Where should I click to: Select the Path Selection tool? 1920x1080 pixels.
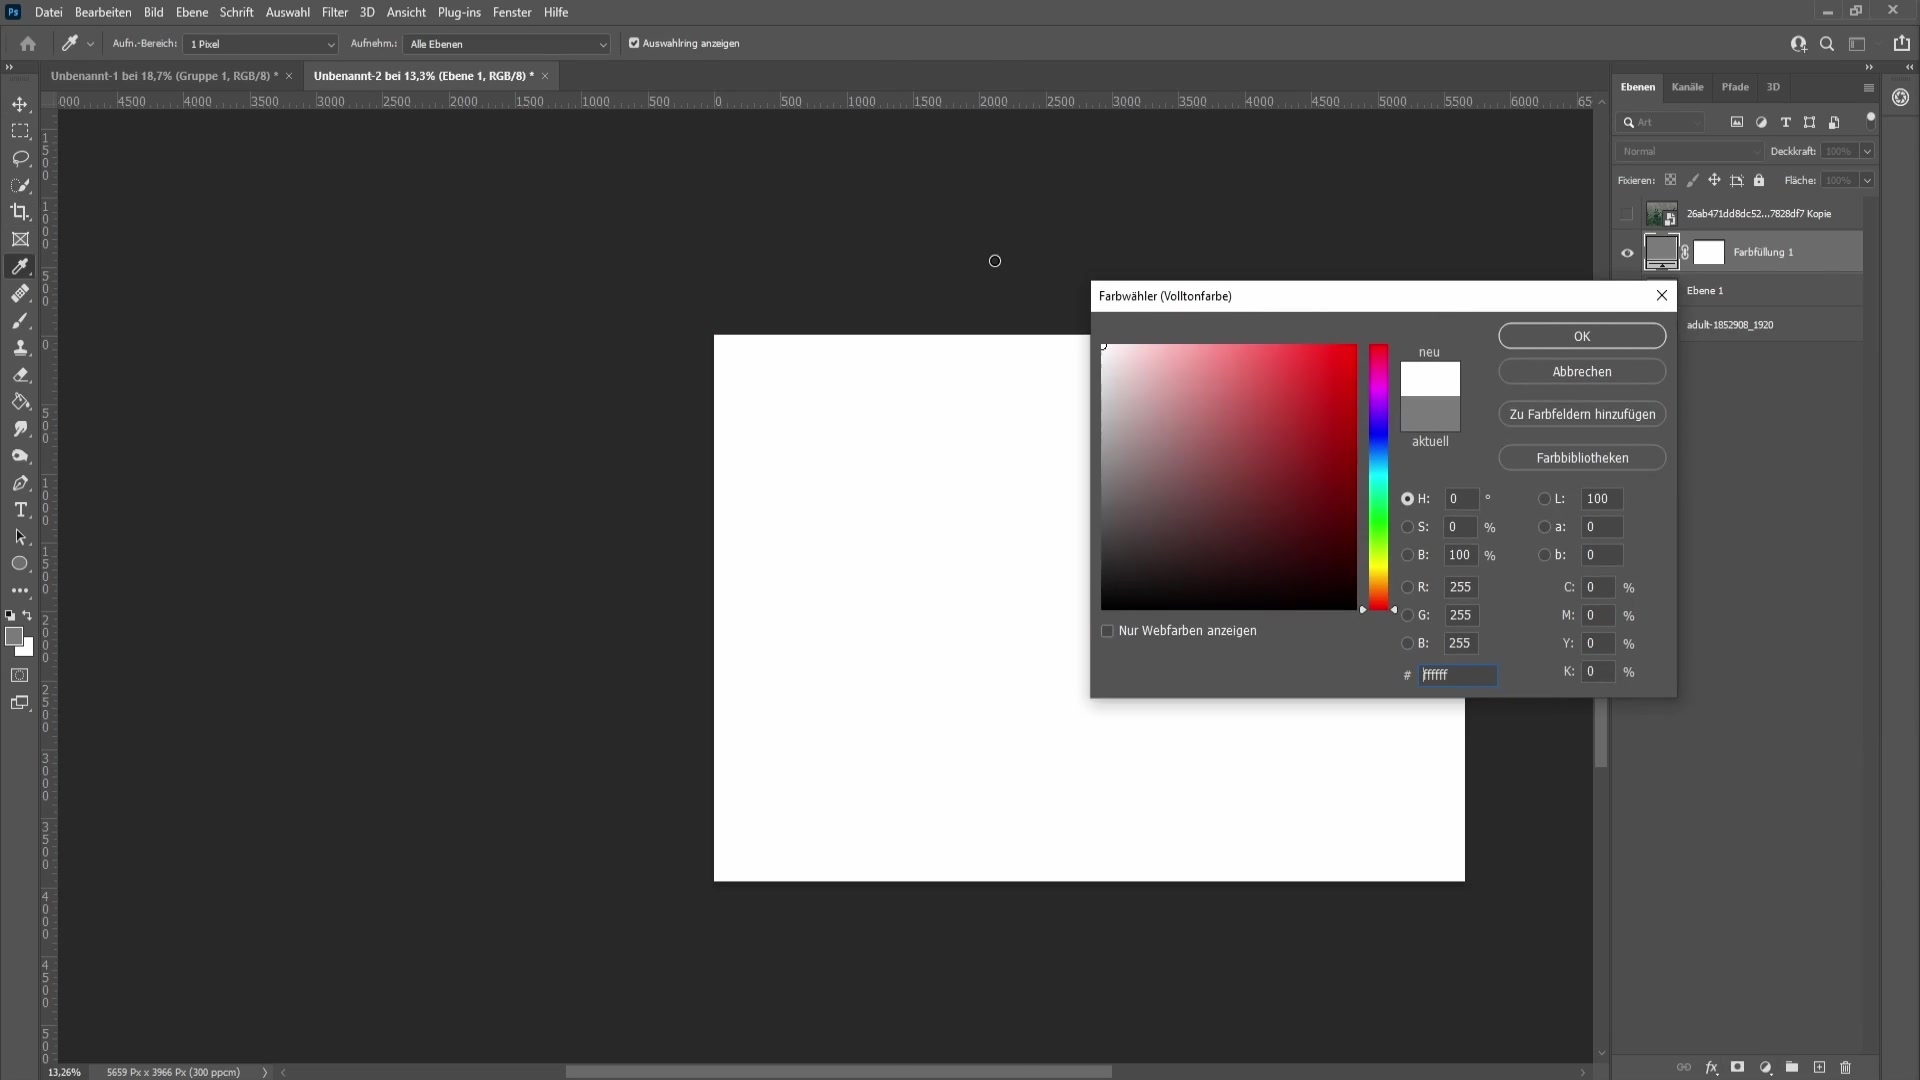[x=20, y=537]
